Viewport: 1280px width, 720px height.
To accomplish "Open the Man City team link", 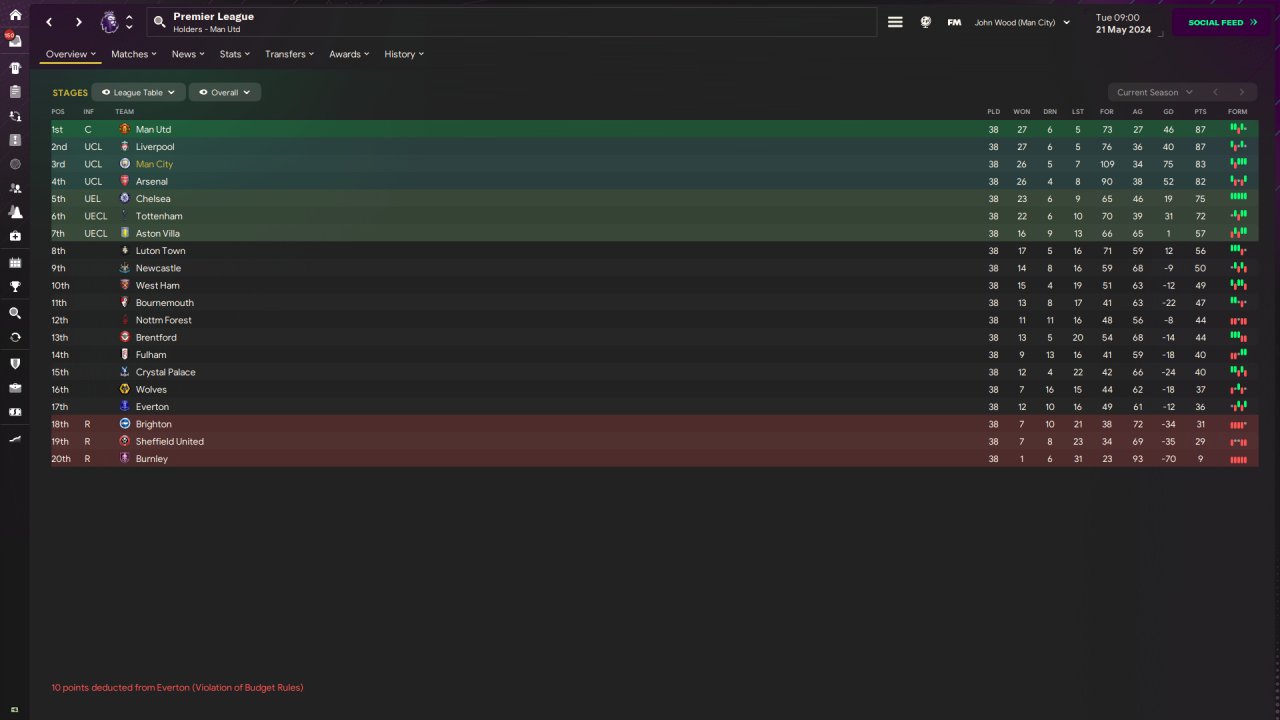I will [154, 164].
